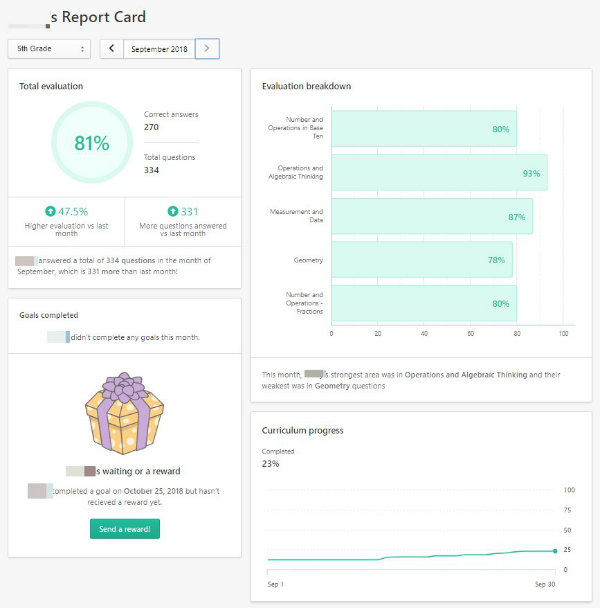Image resolution: width=600 pixels, height=608 pixels.
Task: Click the Operations and Algebraic Thinking text in summary
Action: (x=466, y=375)
